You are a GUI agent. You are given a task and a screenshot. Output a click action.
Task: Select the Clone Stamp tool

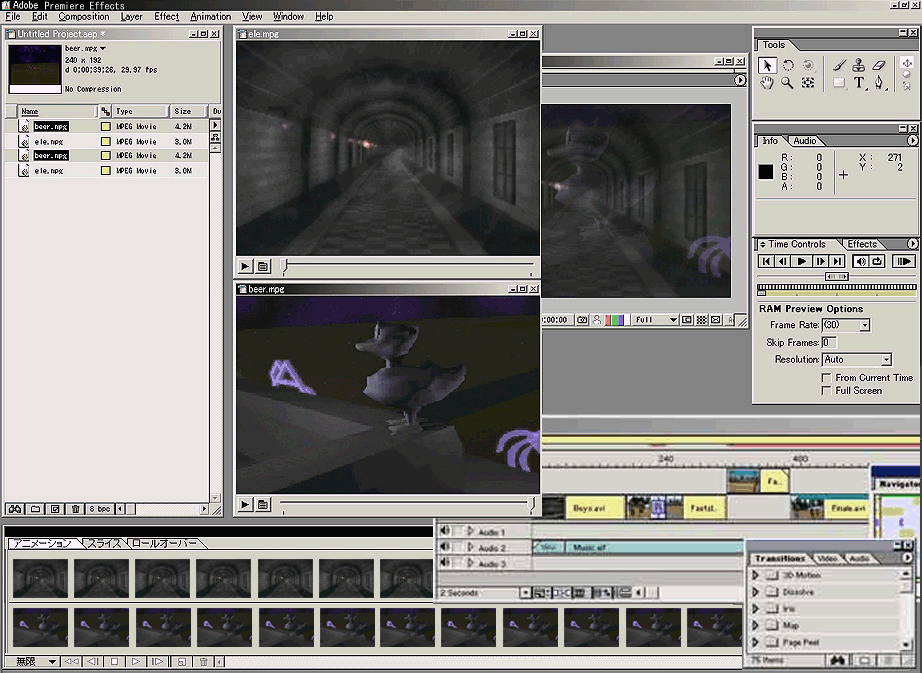(859, 65)
